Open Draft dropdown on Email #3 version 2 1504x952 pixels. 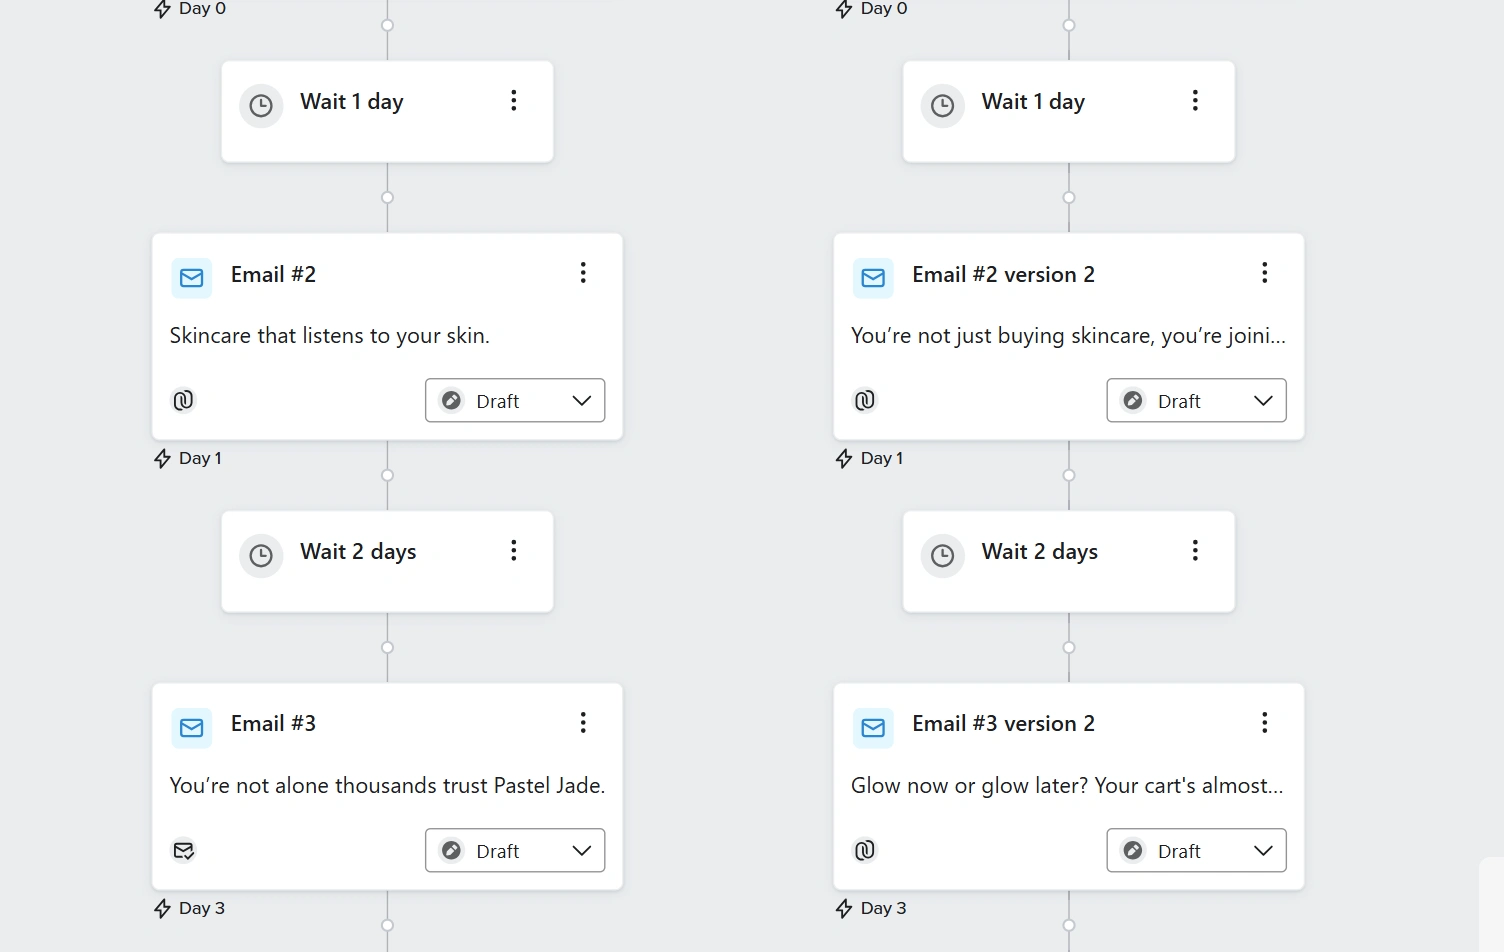pos(1196,850)
